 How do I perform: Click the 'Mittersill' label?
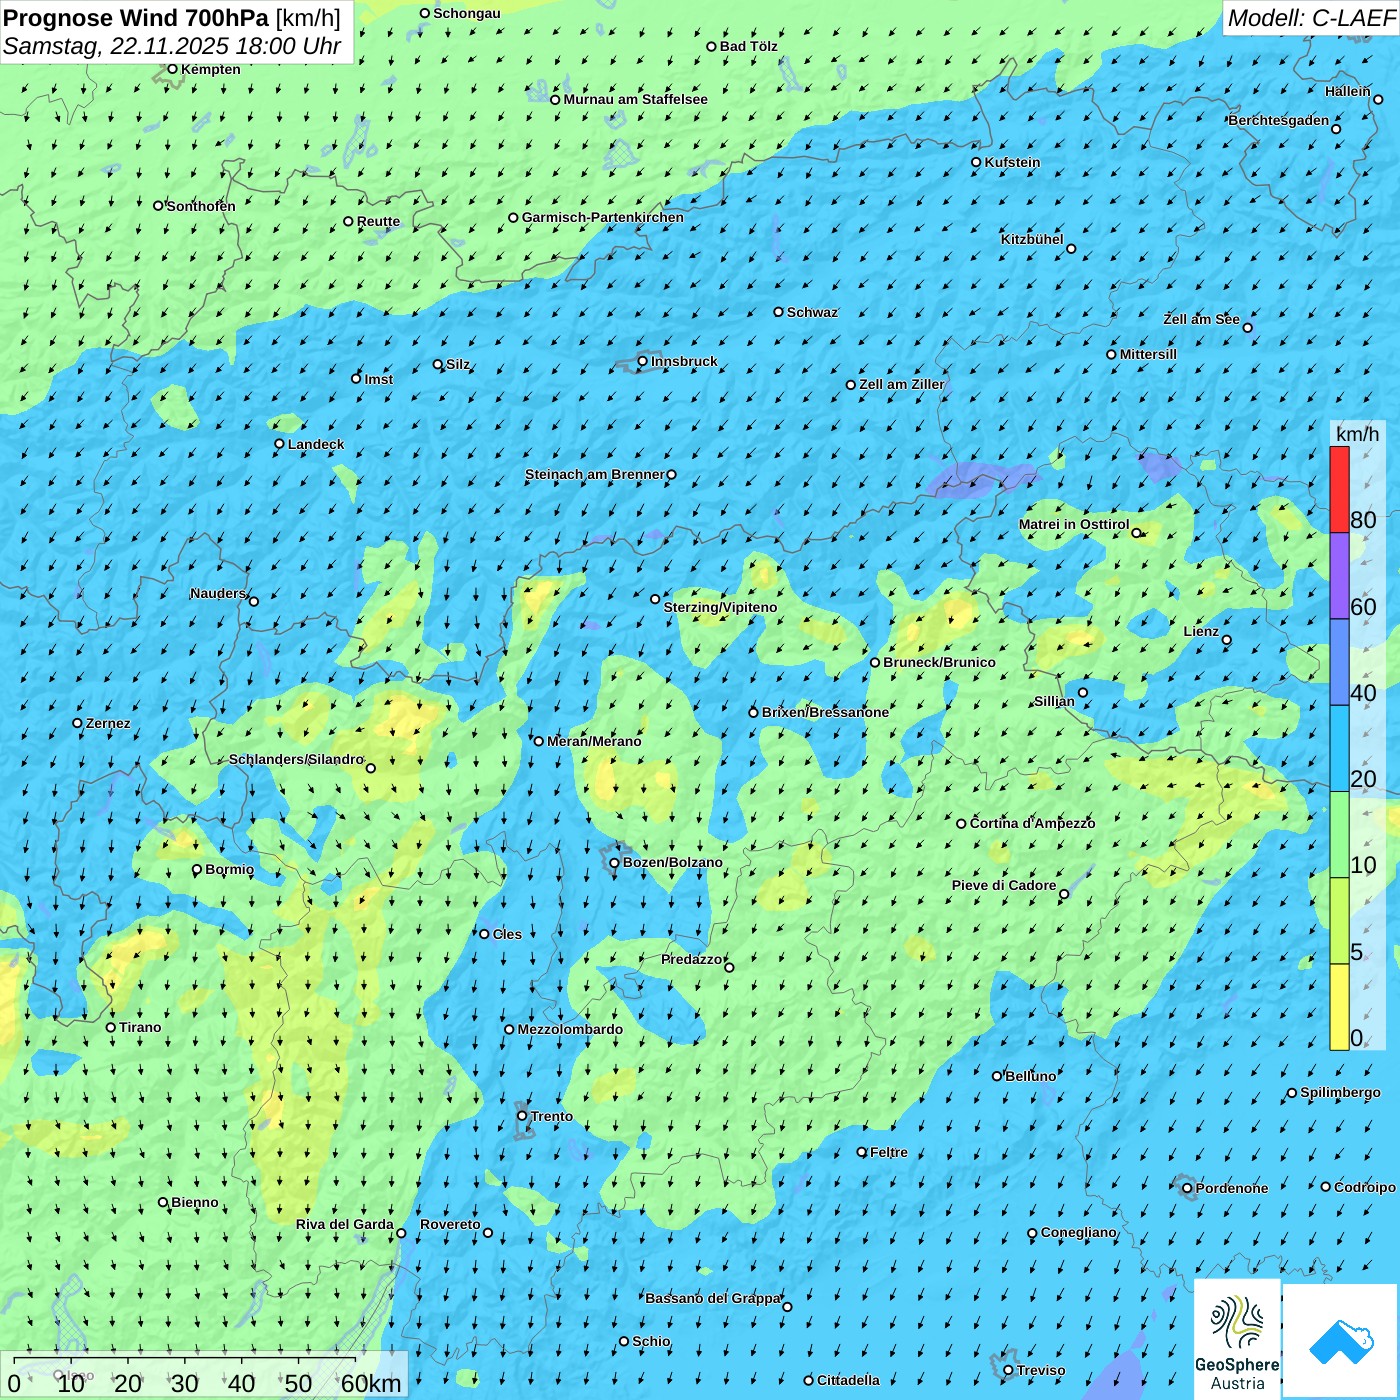click(x=1148, y=354)
